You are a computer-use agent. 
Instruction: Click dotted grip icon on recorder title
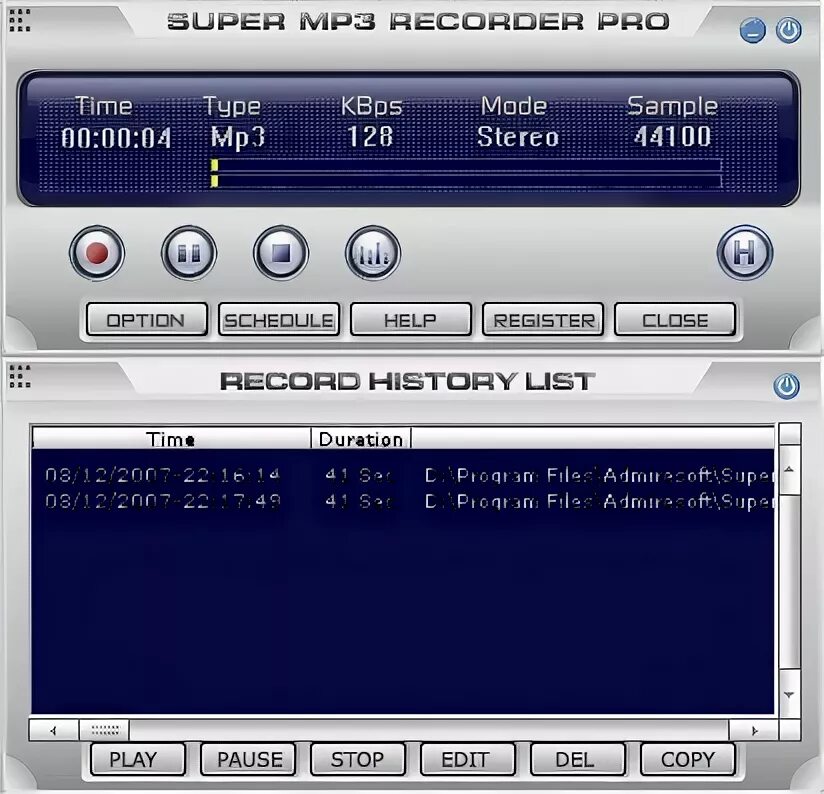point(20,20)
